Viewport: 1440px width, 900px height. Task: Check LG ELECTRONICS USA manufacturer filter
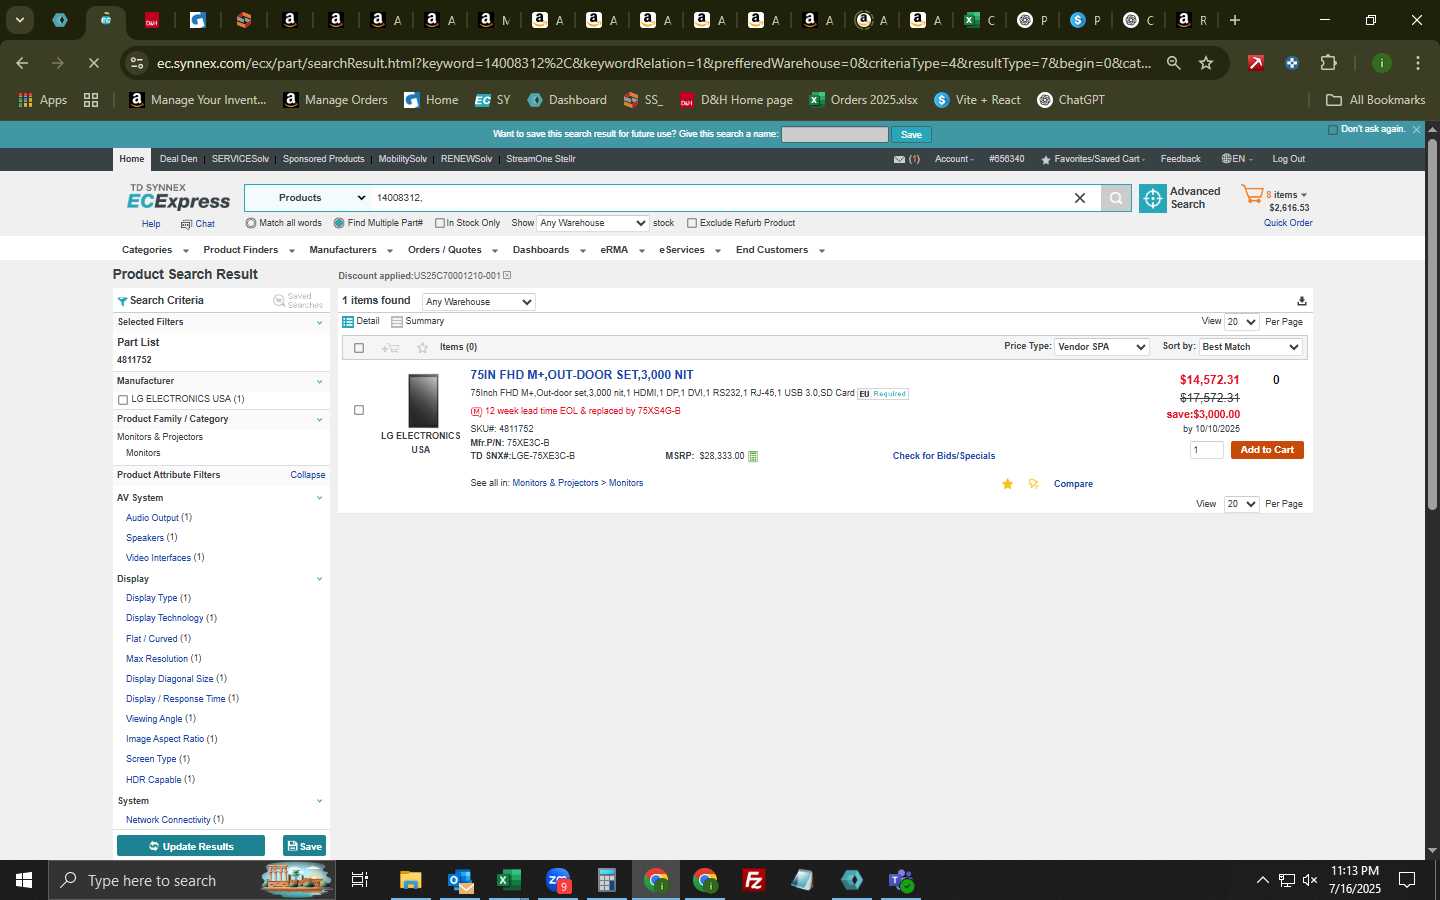(123, 400)
